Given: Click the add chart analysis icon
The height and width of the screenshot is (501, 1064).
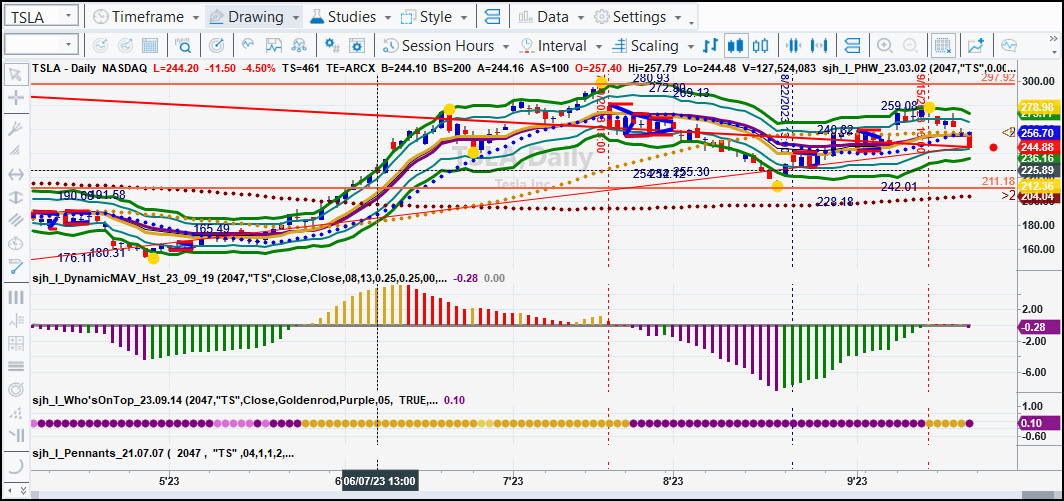Looking at the screenshot, I should tap(976, 45).
